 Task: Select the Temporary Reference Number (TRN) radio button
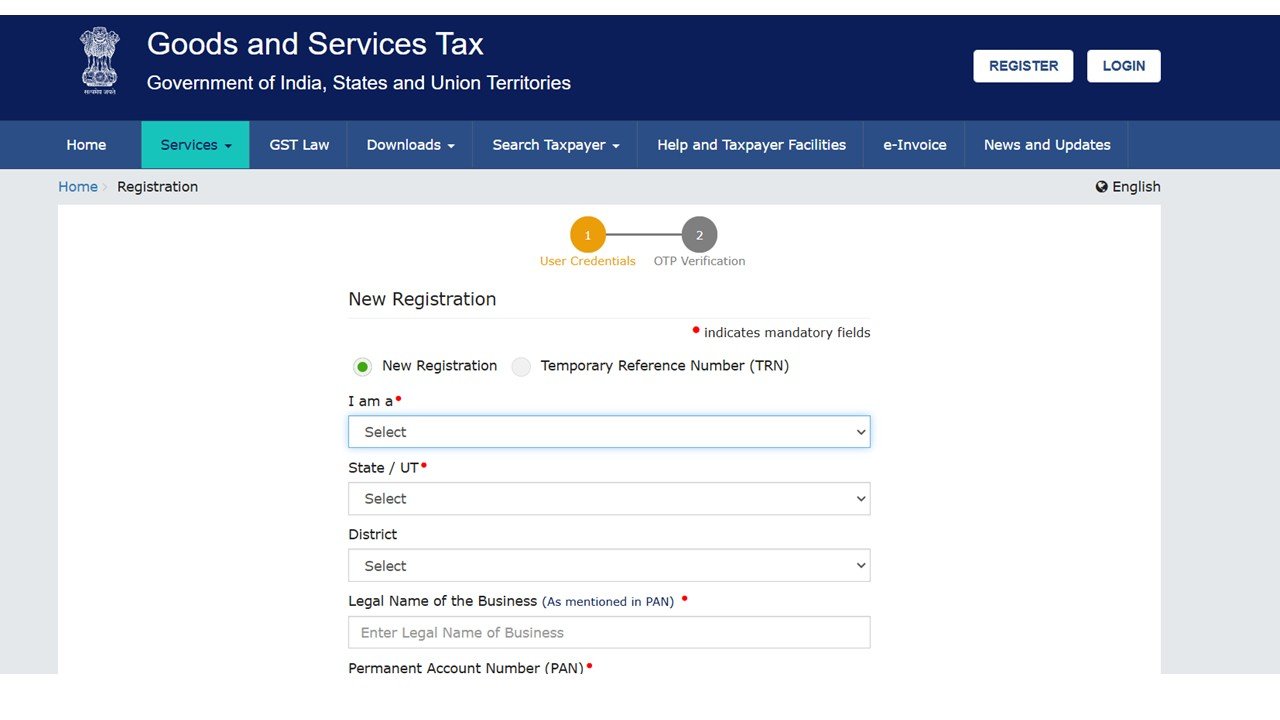pos(521,367)
